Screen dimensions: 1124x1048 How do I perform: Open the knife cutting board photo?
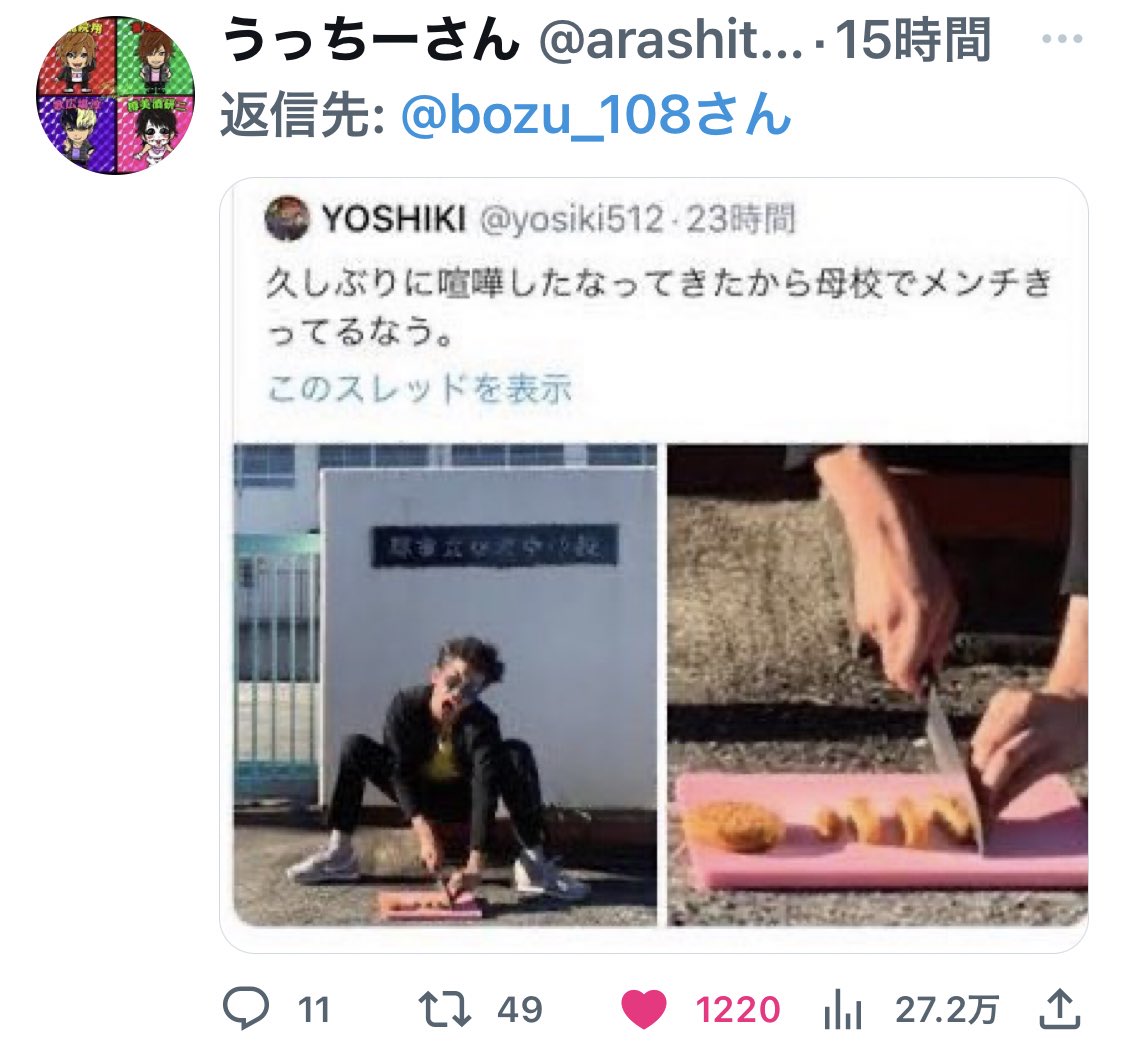(877, 685)
